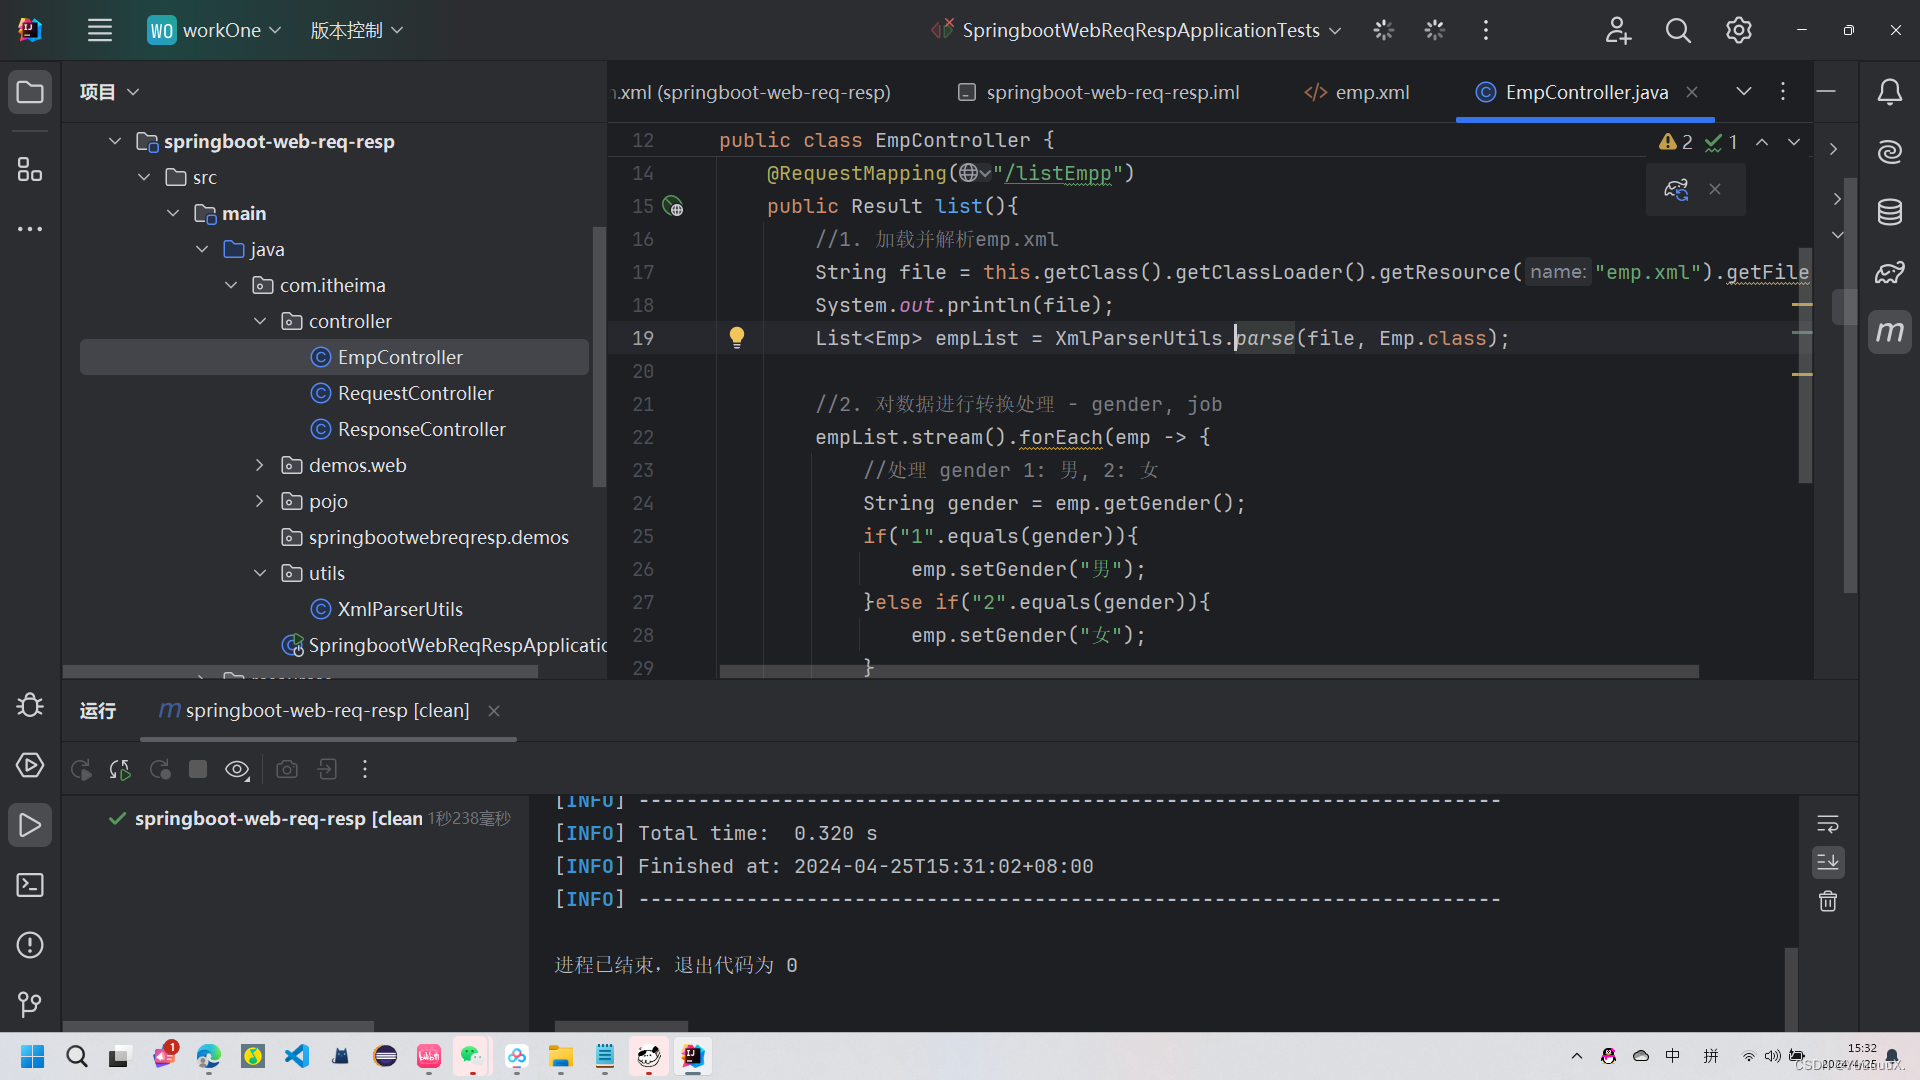
Task: Open the Database tool window icon
Action: [x=1889, y=212]
